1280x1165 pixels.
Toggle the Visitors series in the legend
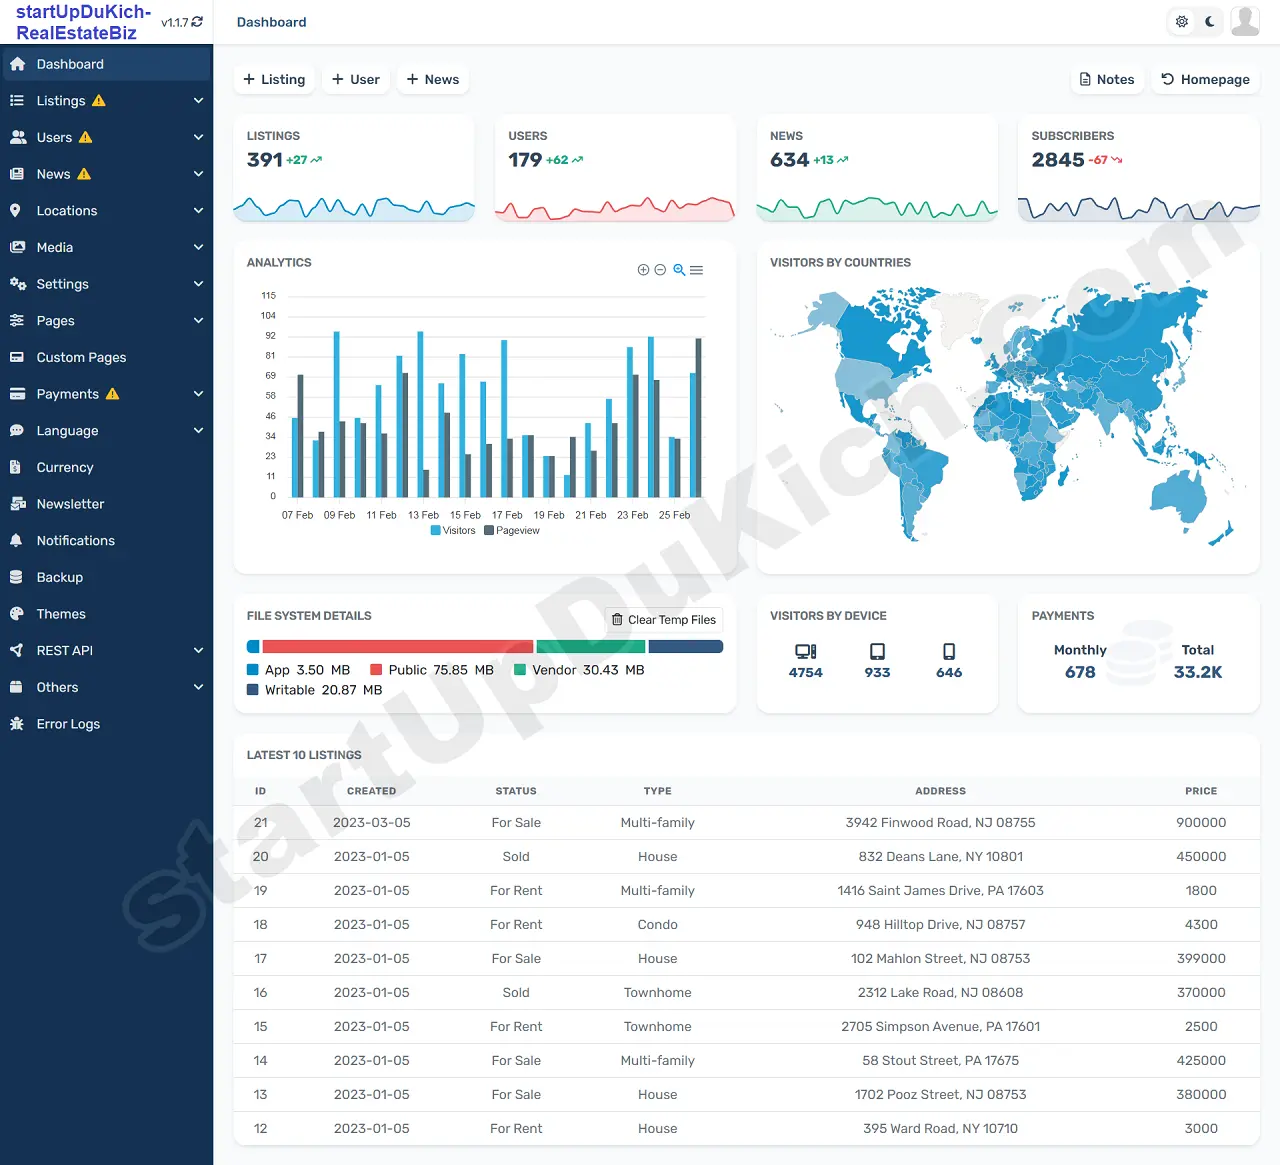[453, 531]
